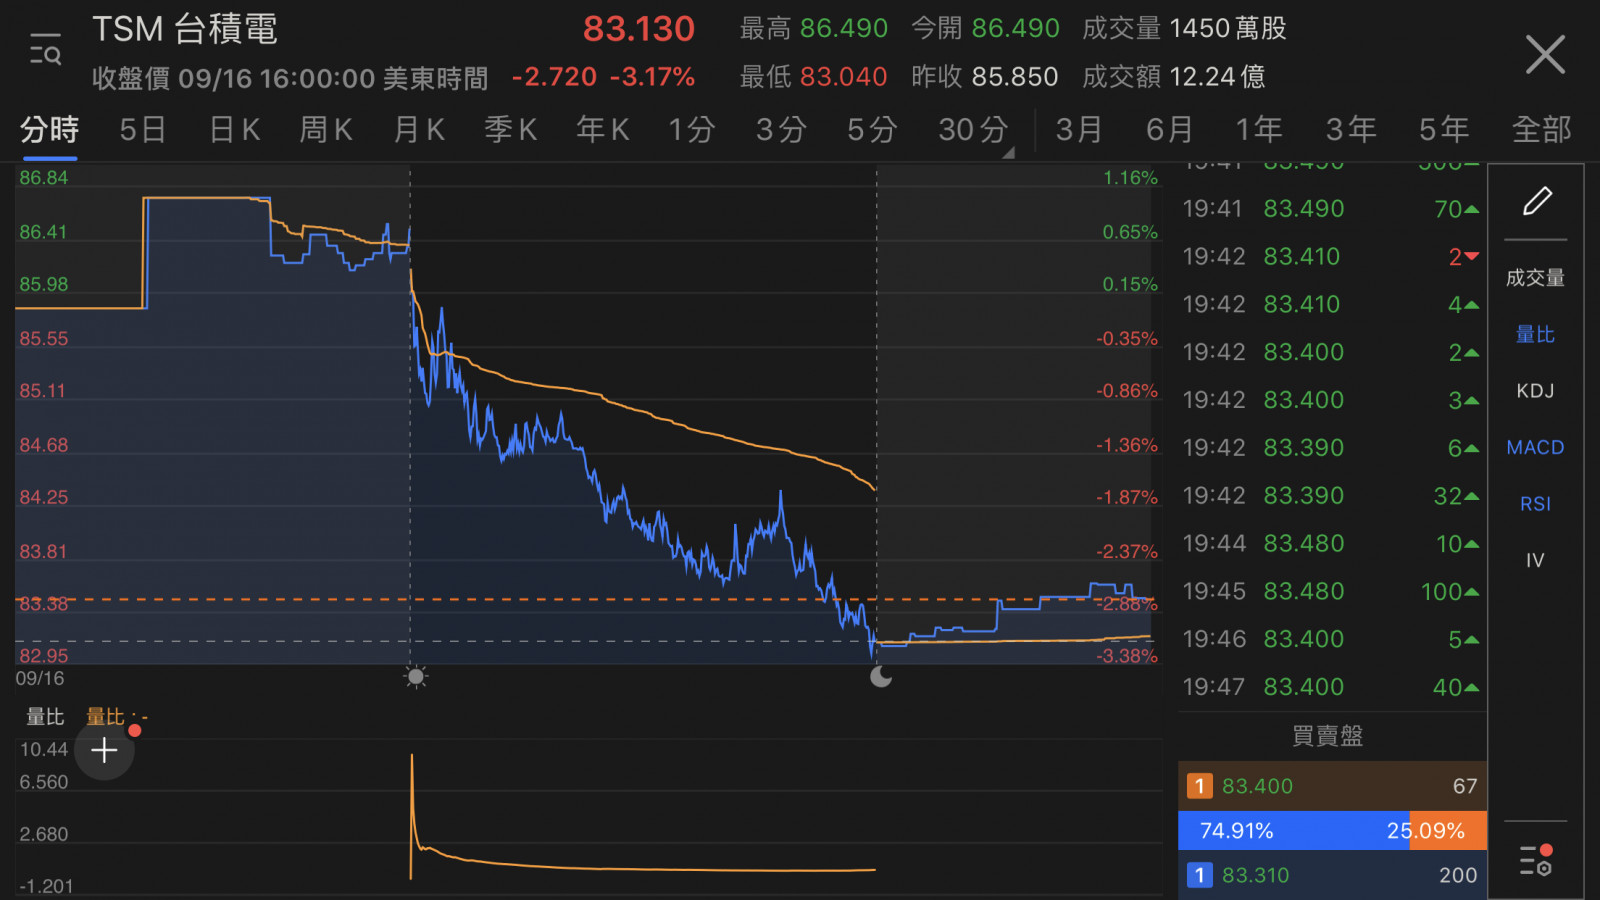Viewport: 1600px width, 900px height.
Task: Select the 19:42 trade with volume 32
Action: 1331,496
